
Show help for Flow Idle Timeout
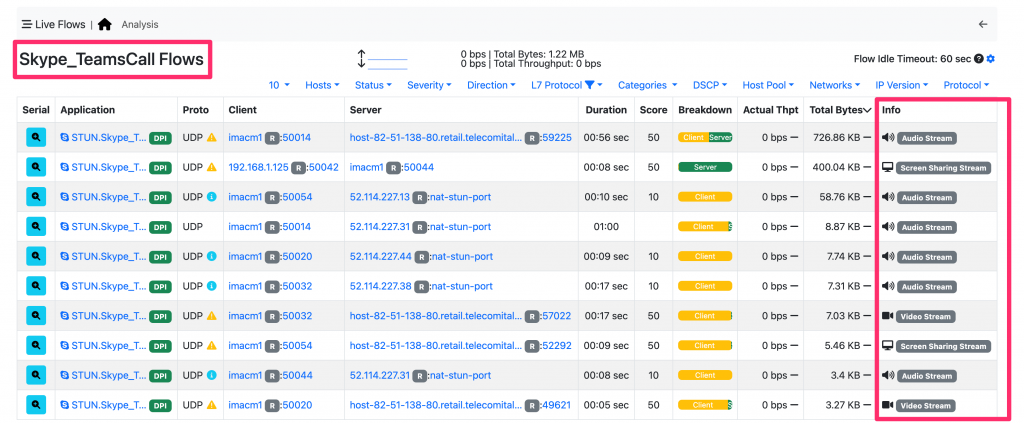(979, 59)
